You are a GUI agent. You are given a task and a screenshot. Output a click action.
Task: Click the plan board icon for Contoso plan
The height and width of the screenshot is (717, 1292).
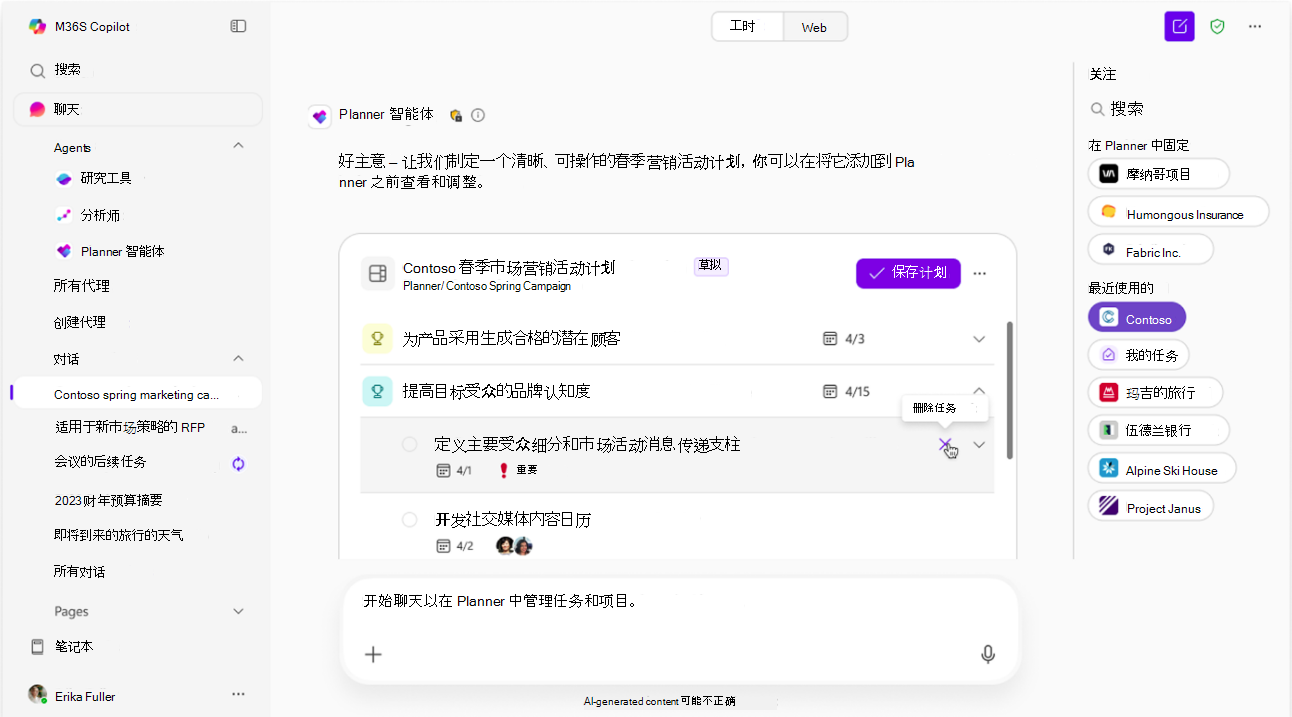click(x=377, y=273)
